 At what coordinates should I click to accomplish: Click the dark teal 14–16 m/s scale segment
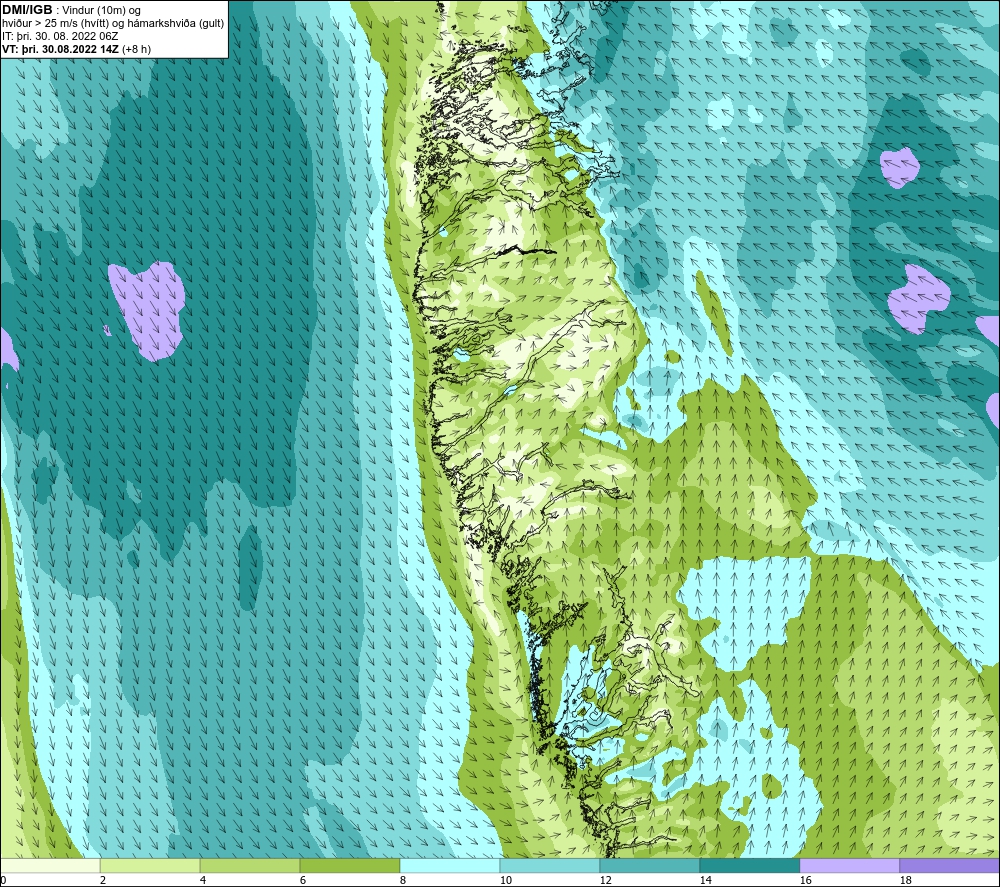tap(749, 865)
